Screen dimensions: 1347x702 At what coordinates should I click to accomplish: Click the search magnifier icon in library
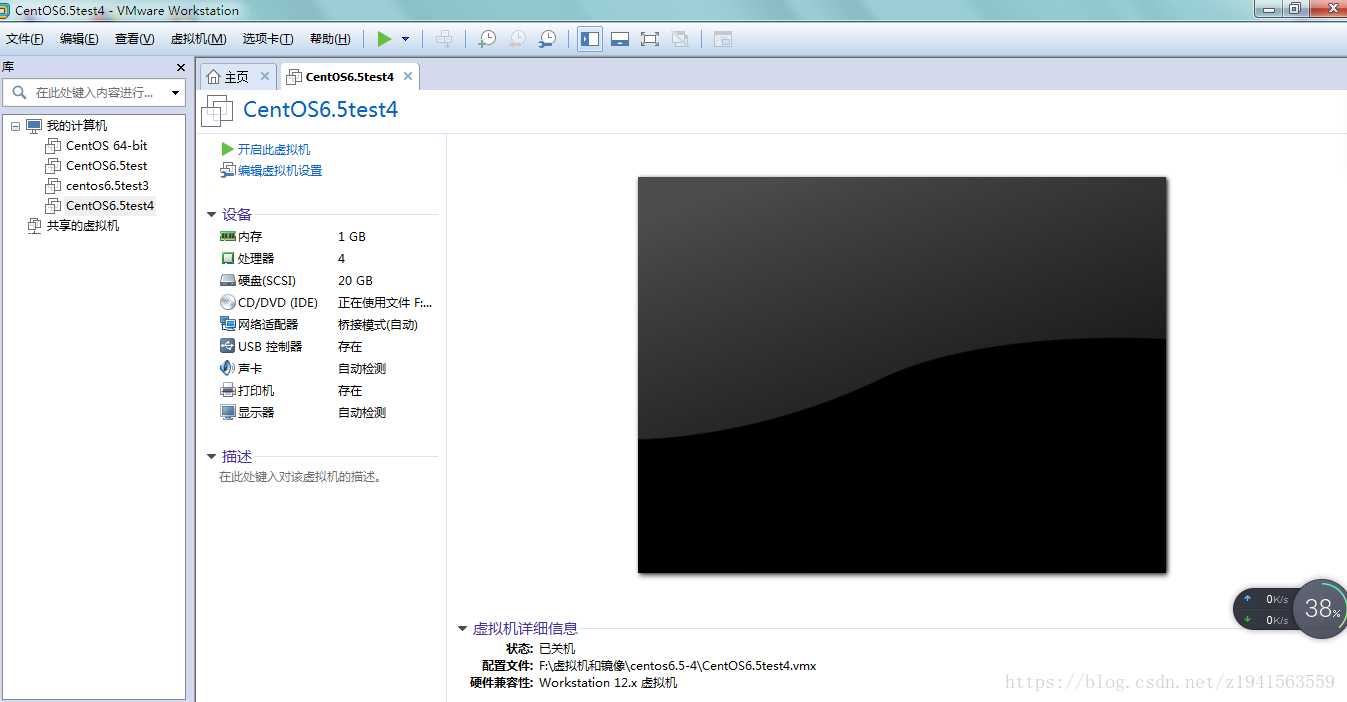19,92
